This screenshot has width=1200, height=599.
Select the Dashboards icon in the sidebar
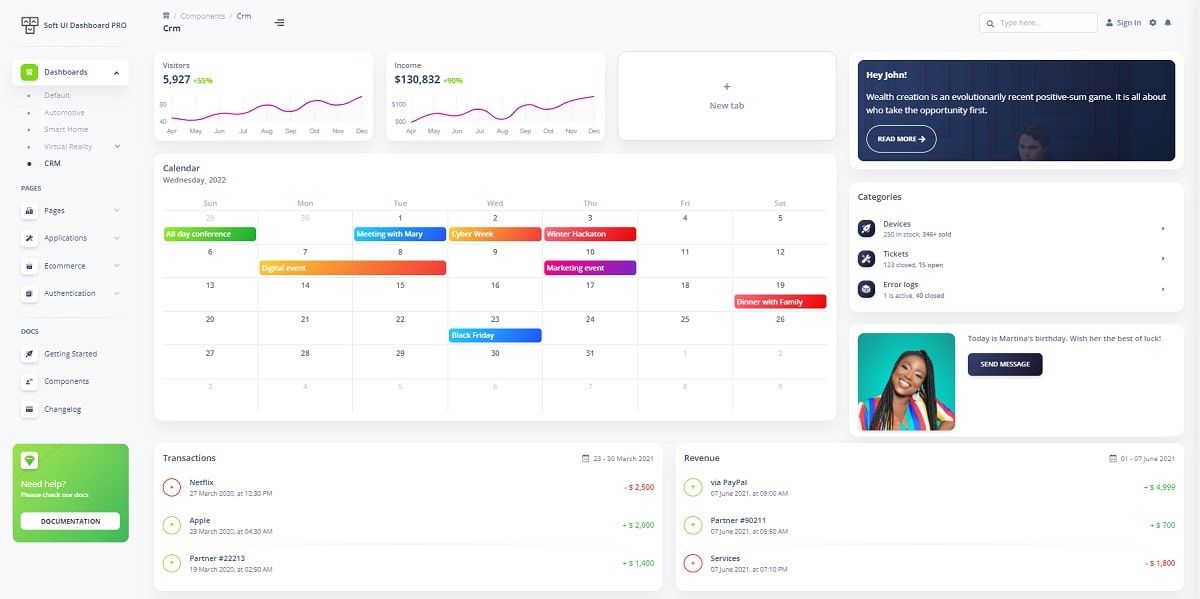(29, 72)
